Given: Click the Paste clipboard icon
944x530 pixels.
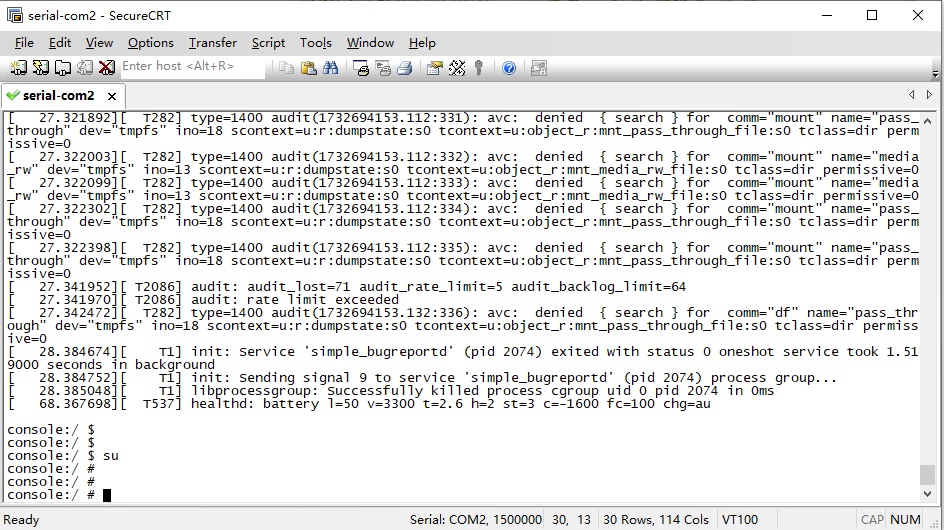Looking at the screenshot, I should (308, 68).
